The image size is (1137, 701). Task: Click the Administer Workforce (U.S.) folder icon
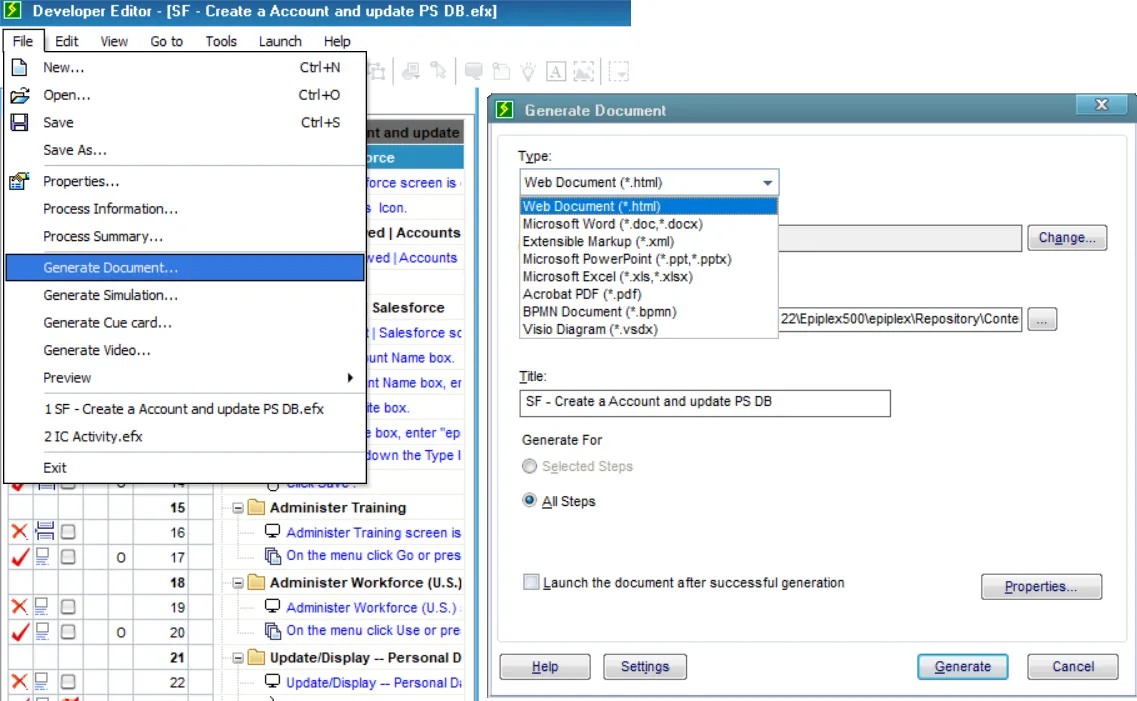(256, 581)
